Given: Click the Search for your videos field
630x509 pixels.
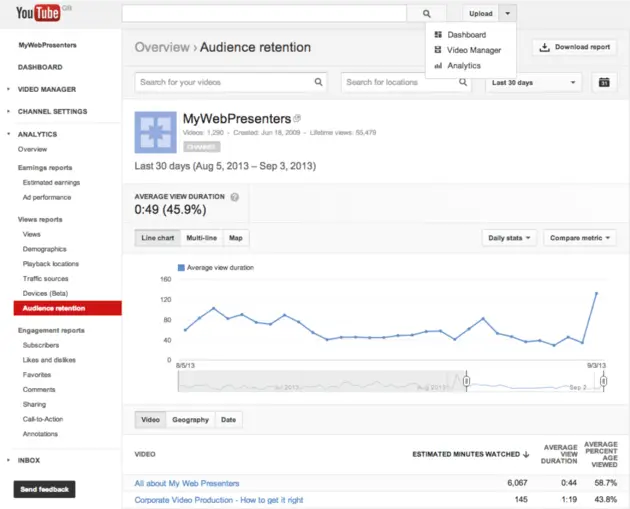Looking at the screenshot, I should (231, 82).
